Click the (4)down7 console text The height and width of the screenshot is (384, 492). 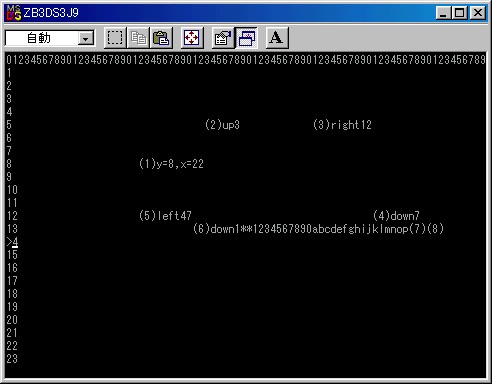(x=396, y=216)
